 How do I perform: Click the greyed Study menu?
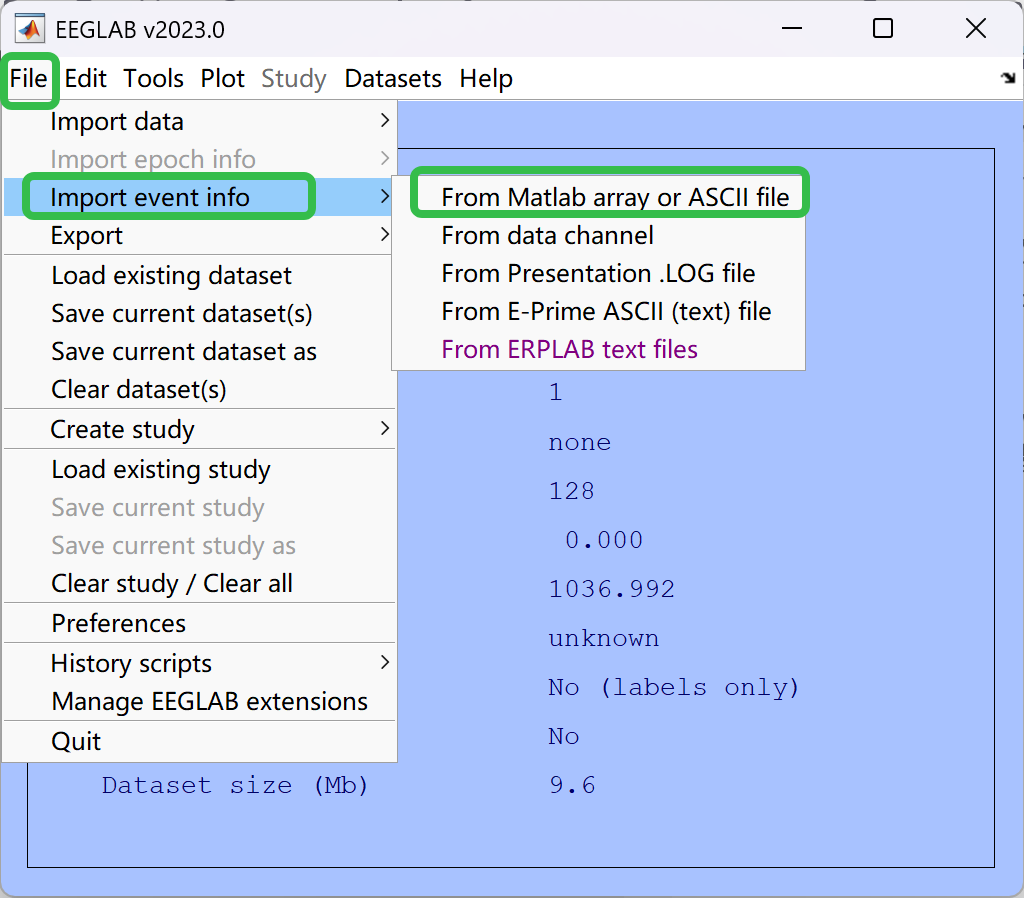pyautogui.click(x=294, y=78)
